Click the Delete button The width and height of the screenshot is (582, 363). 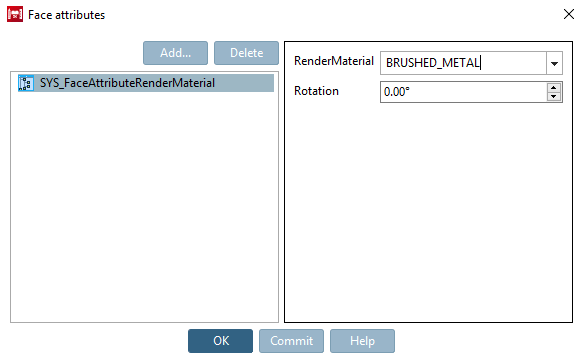point(246,53)
